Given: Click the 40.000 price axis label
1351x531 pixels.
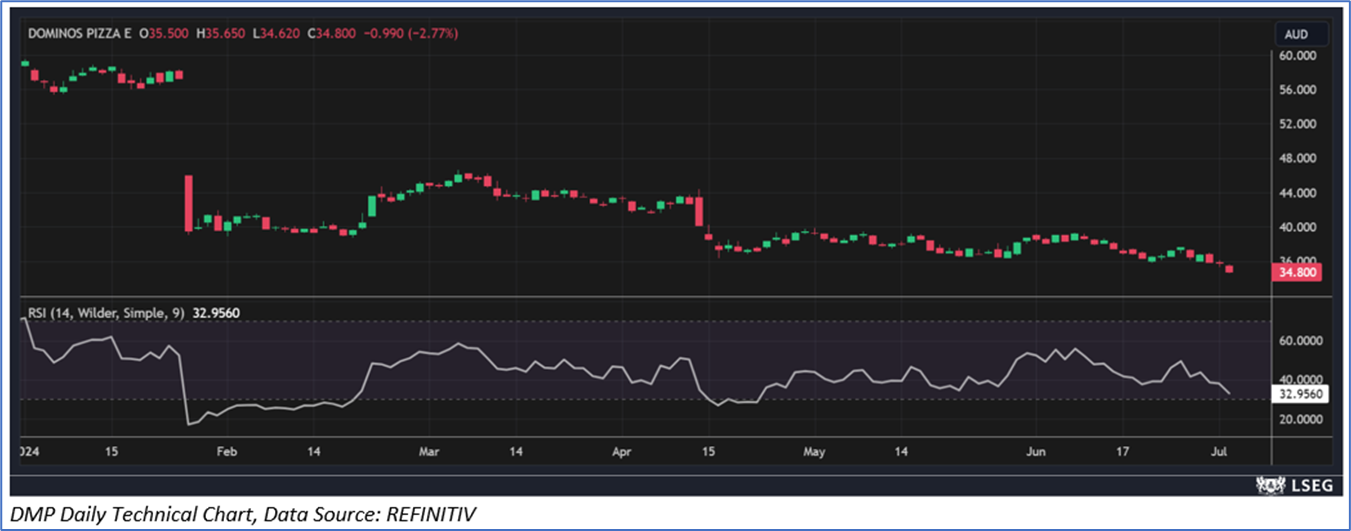Looking at the screenshot, I should pos(1297,227).
